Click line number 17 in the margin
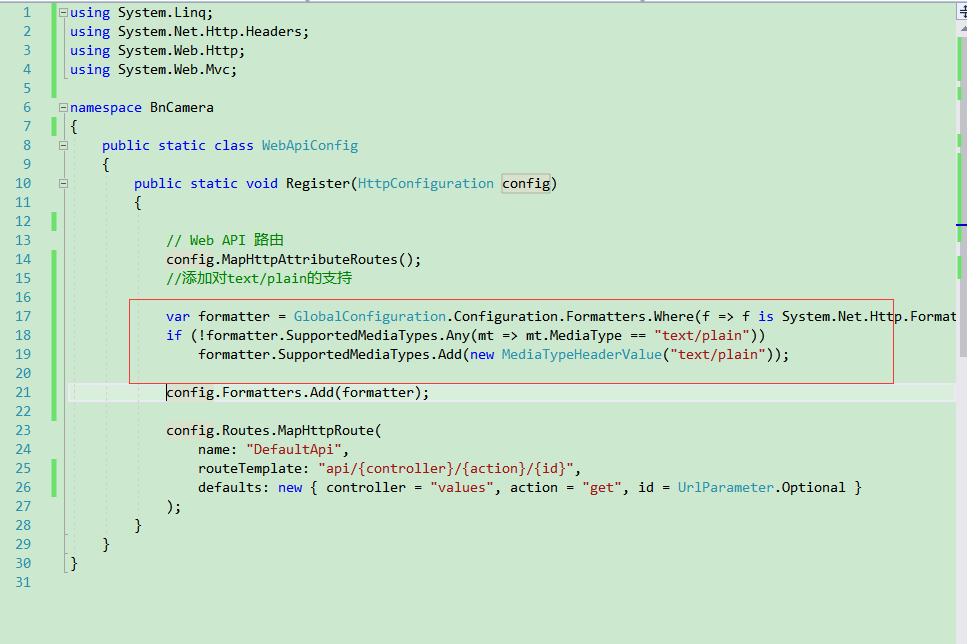Screen dimensions: 967x644 (23, 316)
